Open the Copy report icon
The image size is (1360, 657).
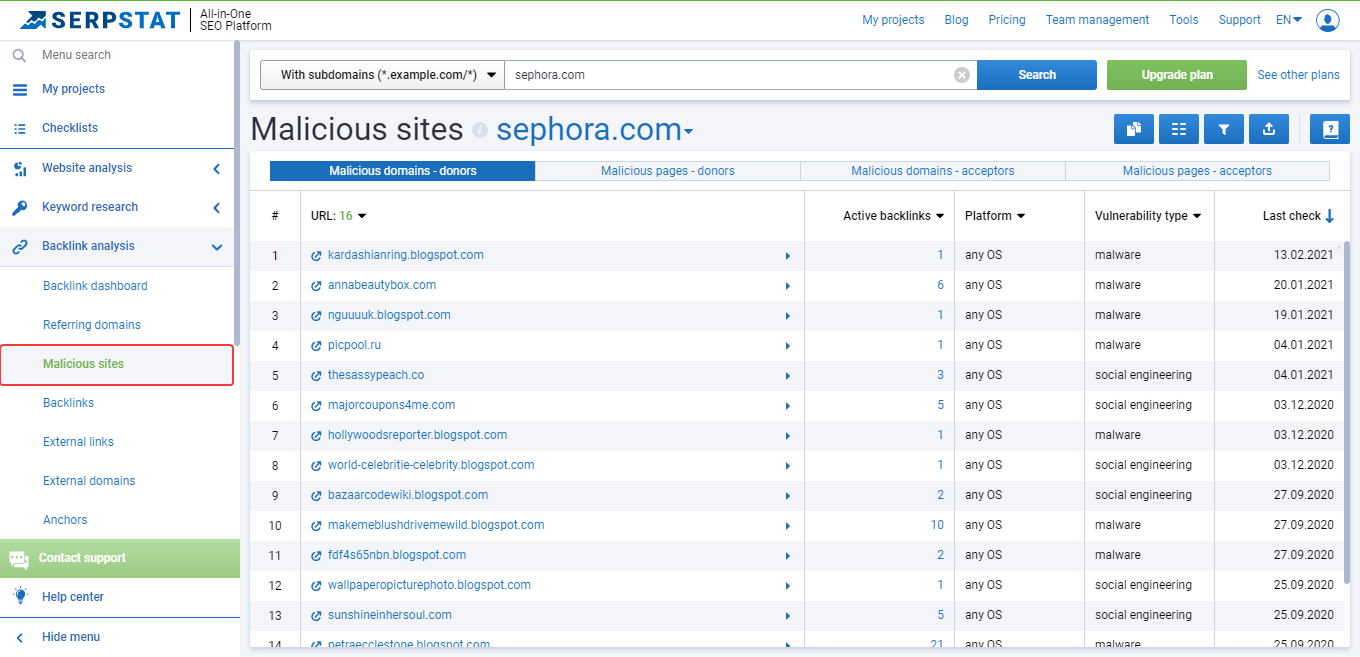click(1133, 129)
